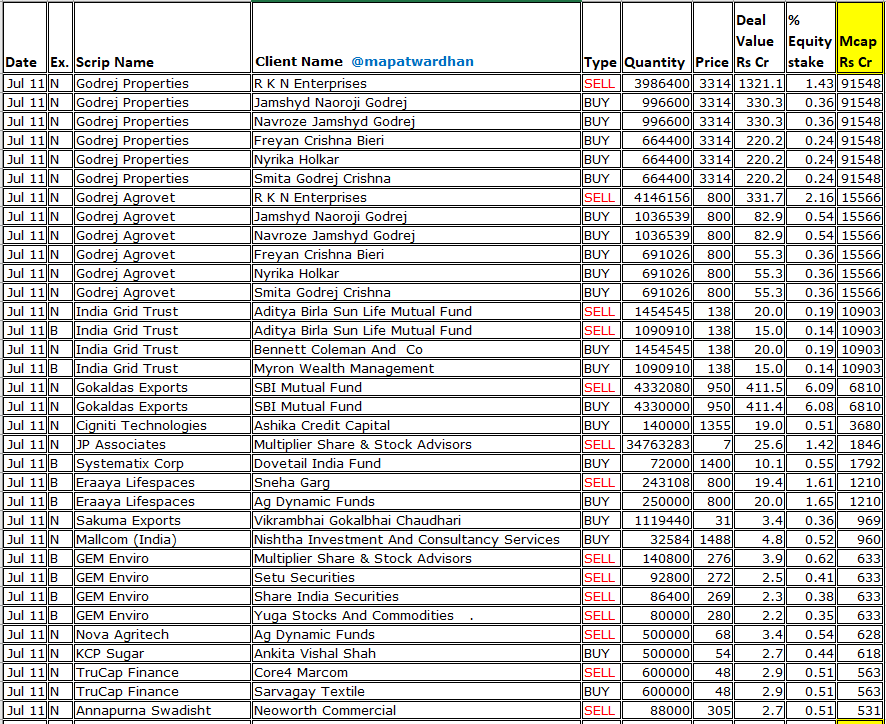Click exchange 'B' in Systematix Corp row
This screenshot has height=724, width=886.
click(60, 464)
